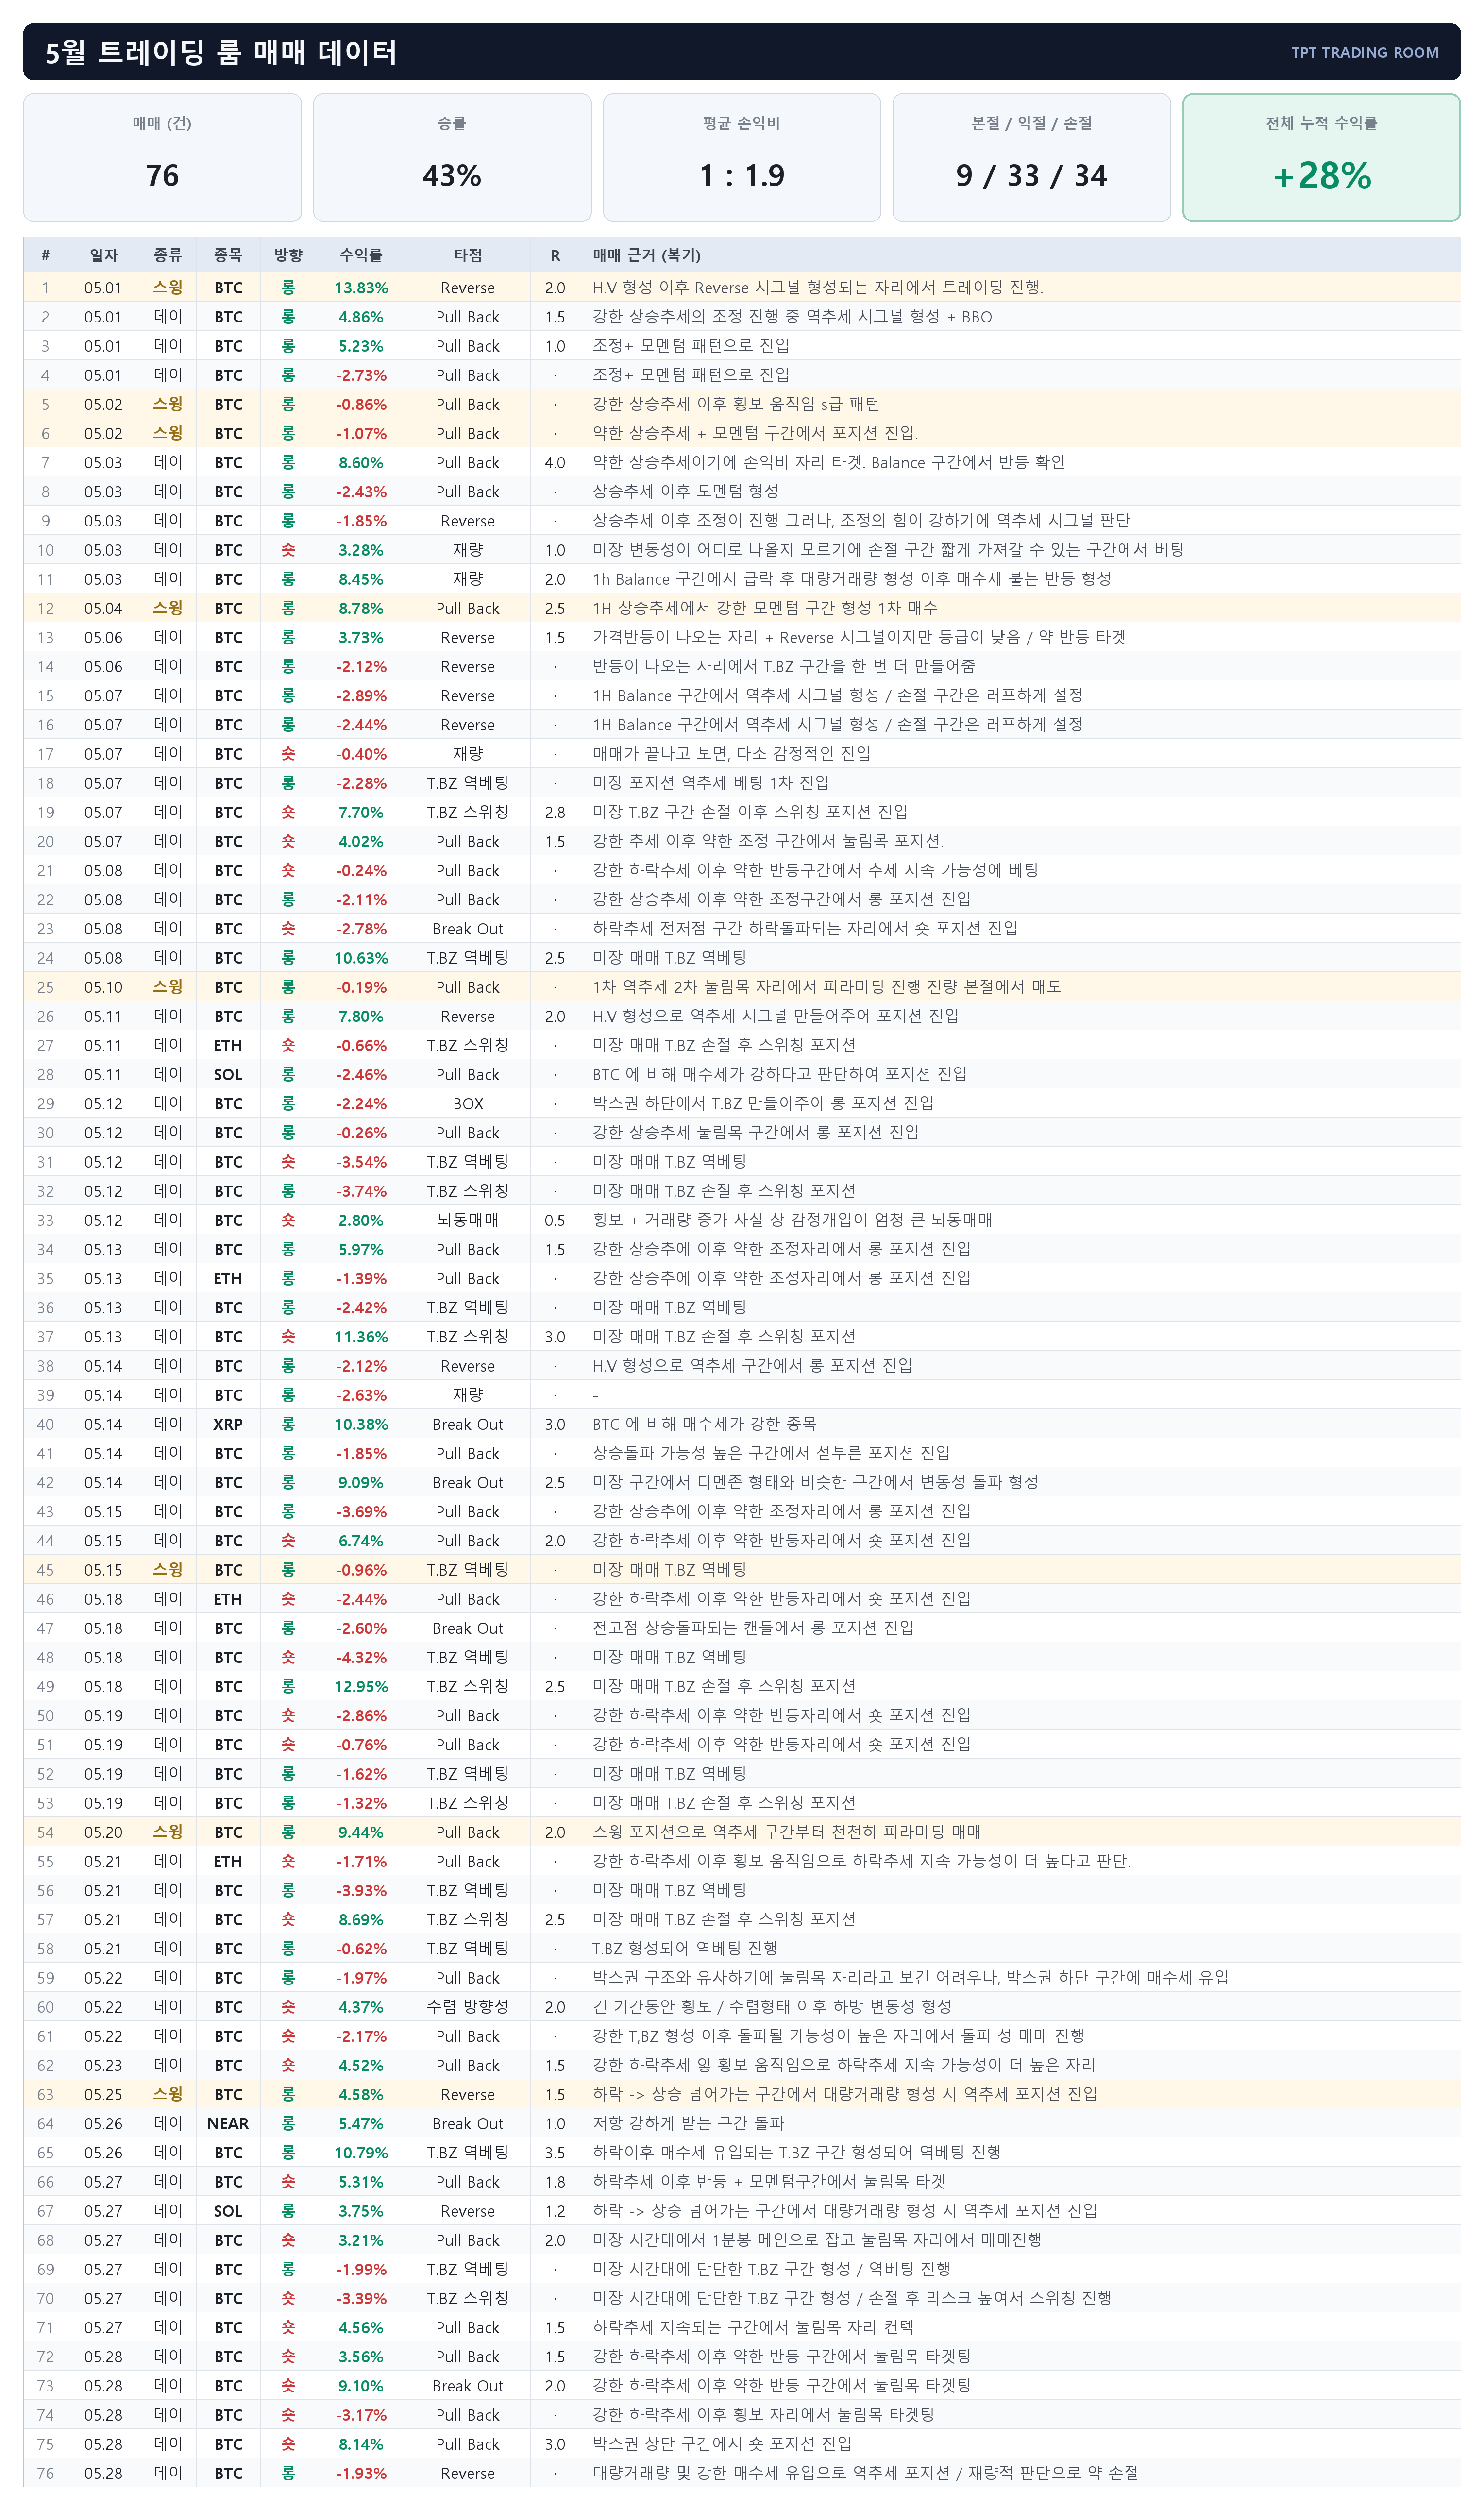The height and width of the screenshot is (2510, 1484).
Task: Click the 10.79% return in row 65
Action: 361,2153
